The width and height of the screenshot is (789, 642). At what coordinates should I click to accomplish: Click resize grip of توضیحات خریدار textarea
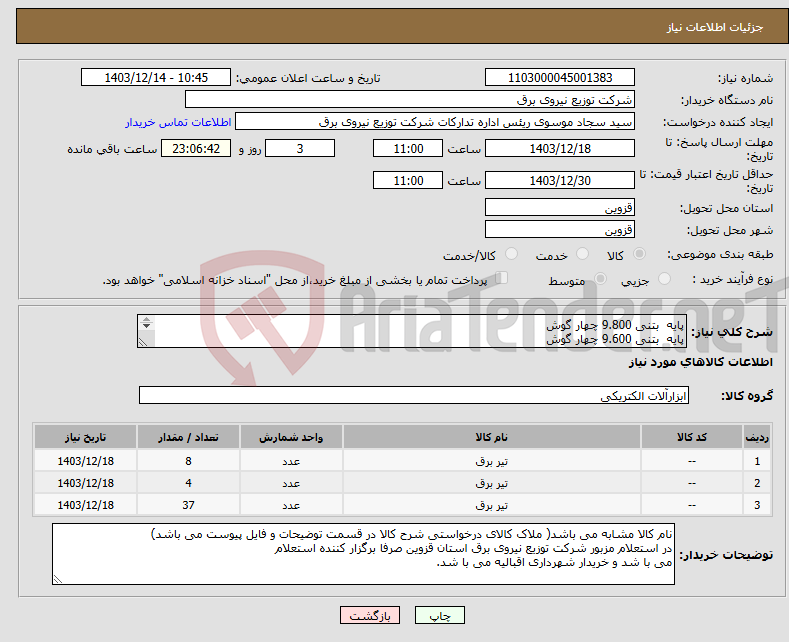tap(58, 579)
